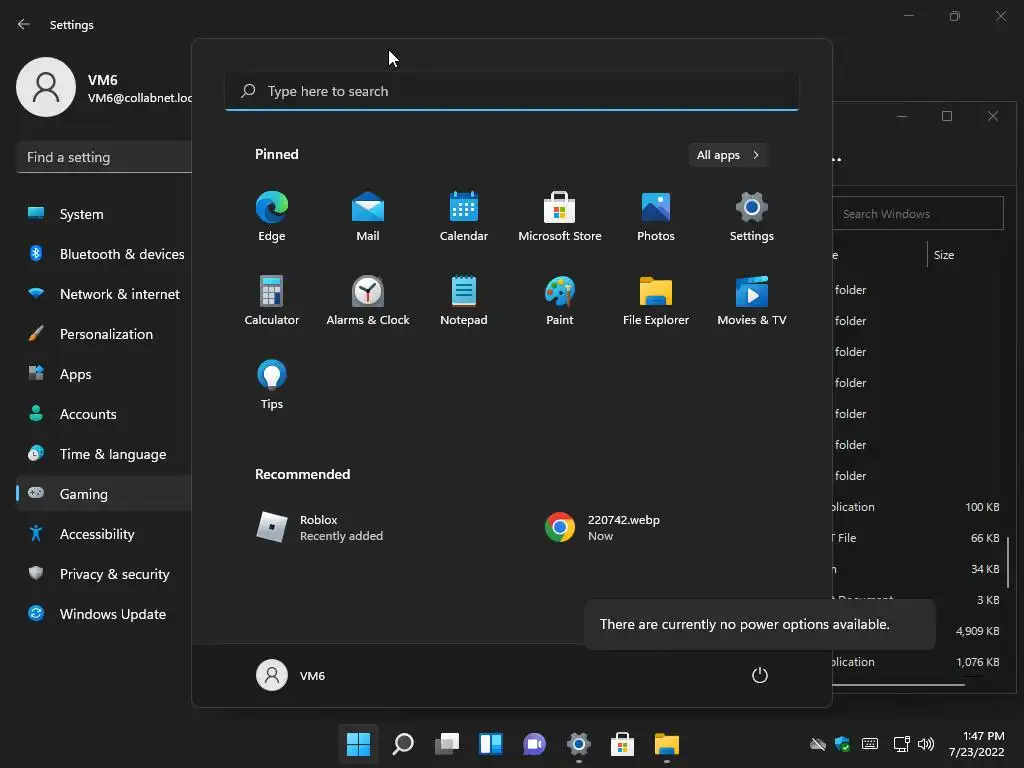The width and height of the screenshot is (1024, 768).
Task: Open Chat from the taskbar
Action: pyautogui.click(x=534, y=744)
